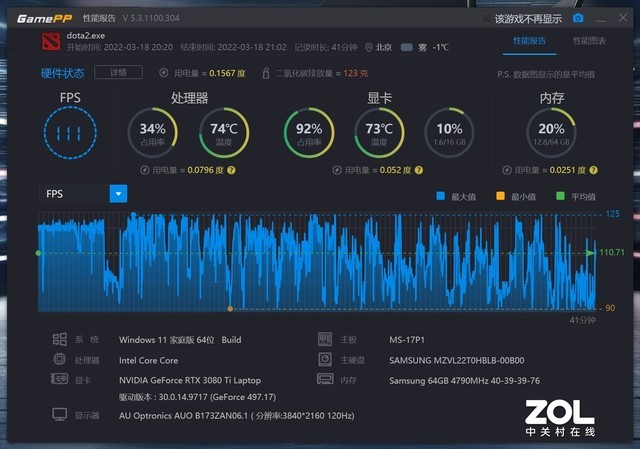Click the GamePP logo
The image size is (640, 449).
pos(44,19)
